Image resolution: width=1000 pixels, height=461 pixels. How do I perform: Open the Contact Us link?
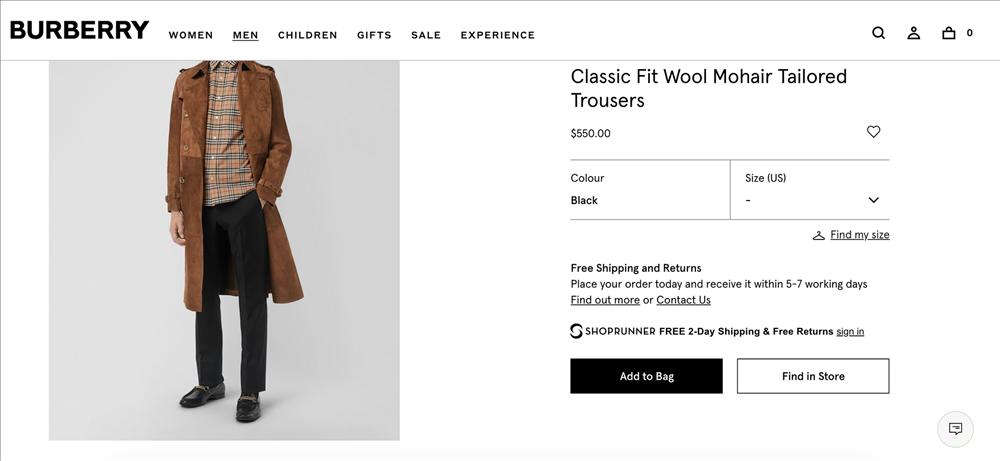pos(683,300)
